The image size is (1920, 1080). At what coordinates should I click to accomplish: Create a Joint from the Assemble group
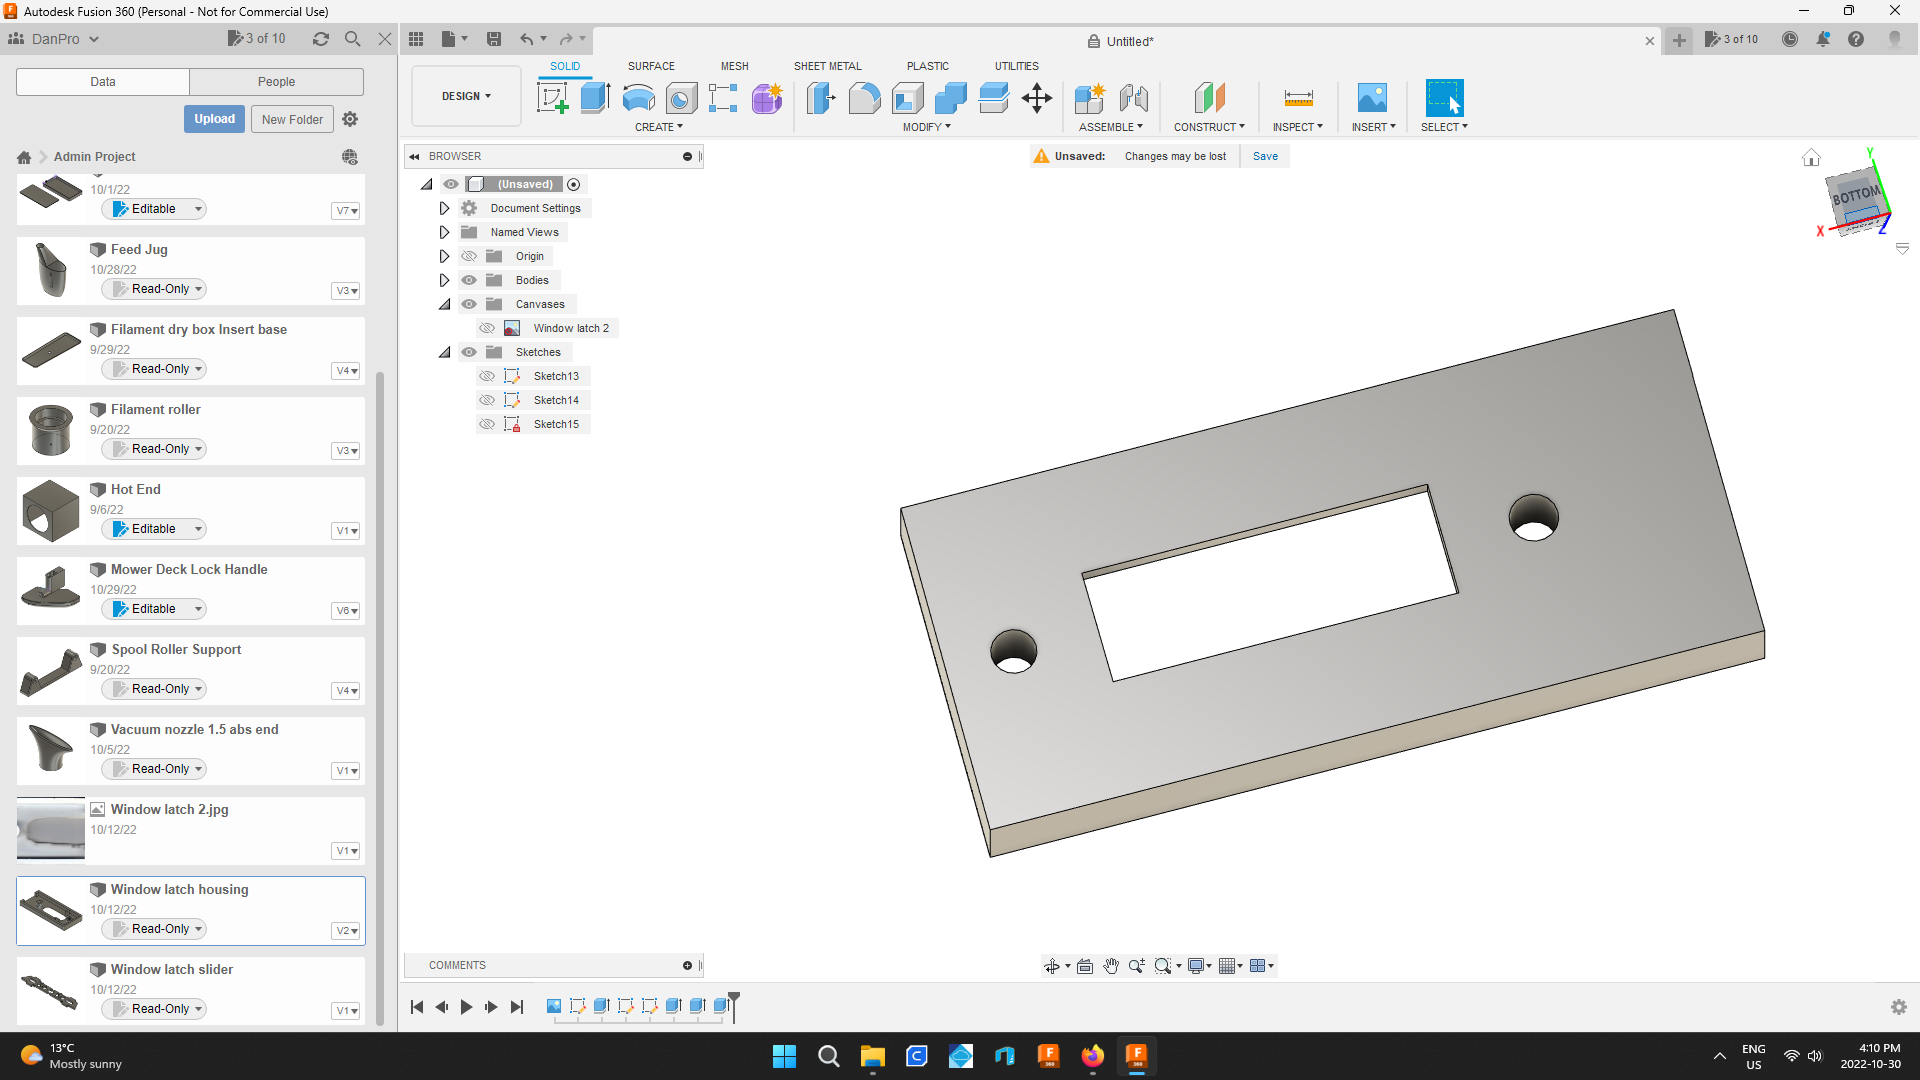(x=1133, y=98)
